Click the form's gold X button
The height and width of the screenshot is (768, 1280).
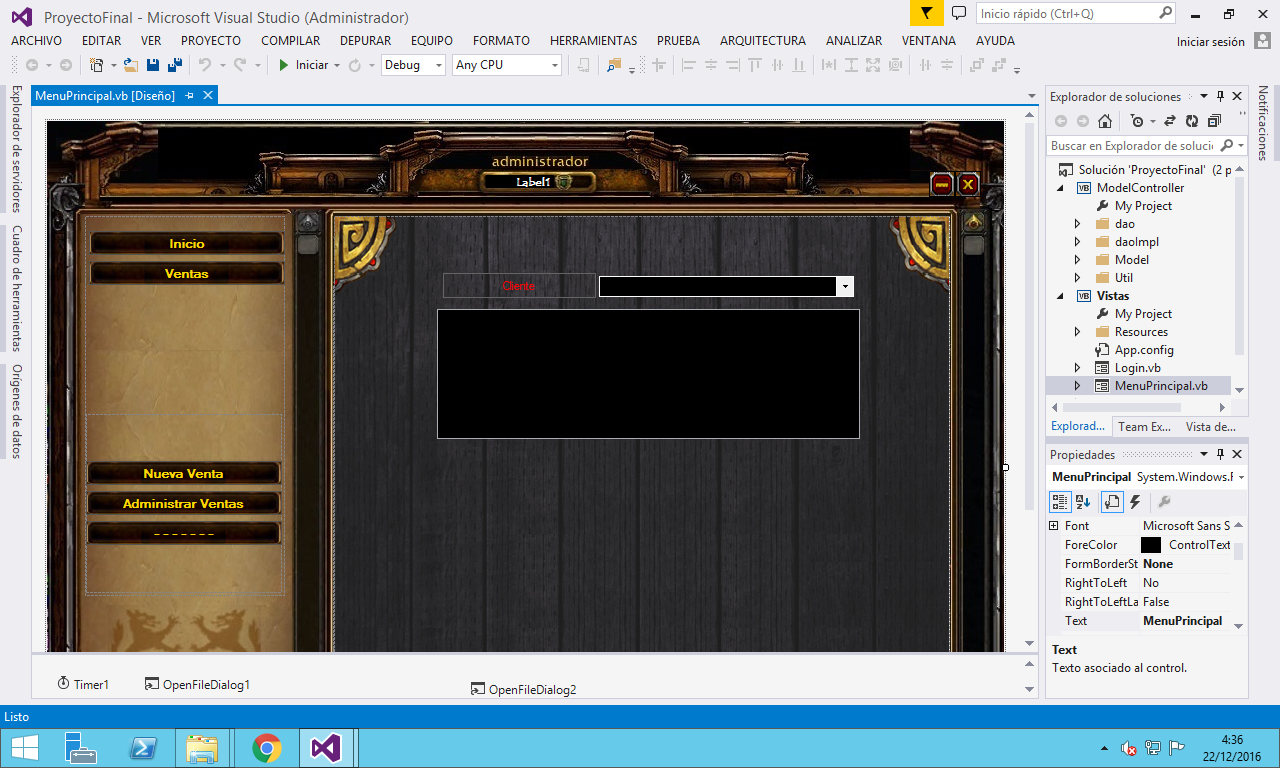(968, 184)
